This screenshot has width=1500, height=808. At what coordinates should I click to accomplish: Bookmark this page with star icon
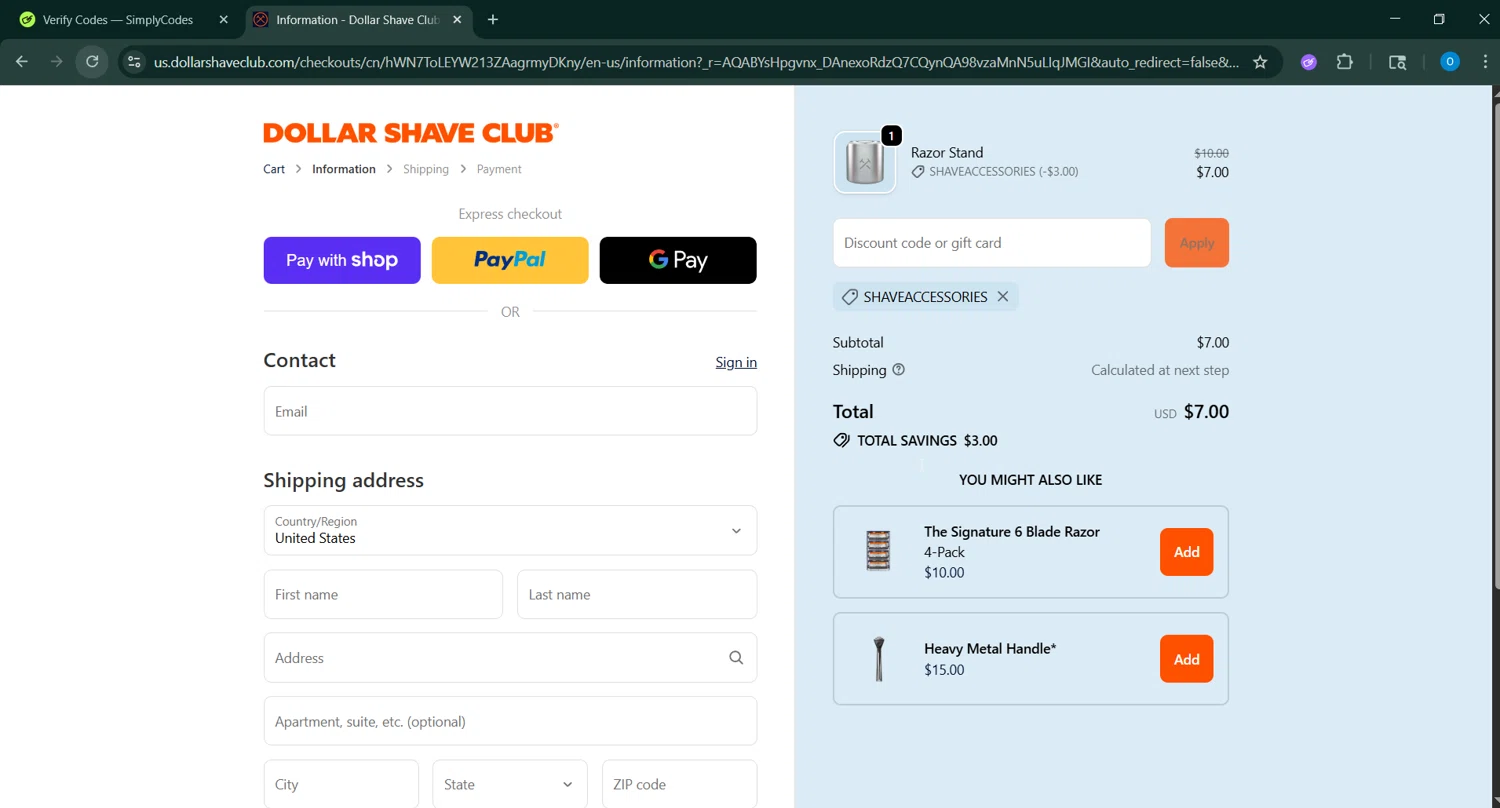(x=1260, y=62)
